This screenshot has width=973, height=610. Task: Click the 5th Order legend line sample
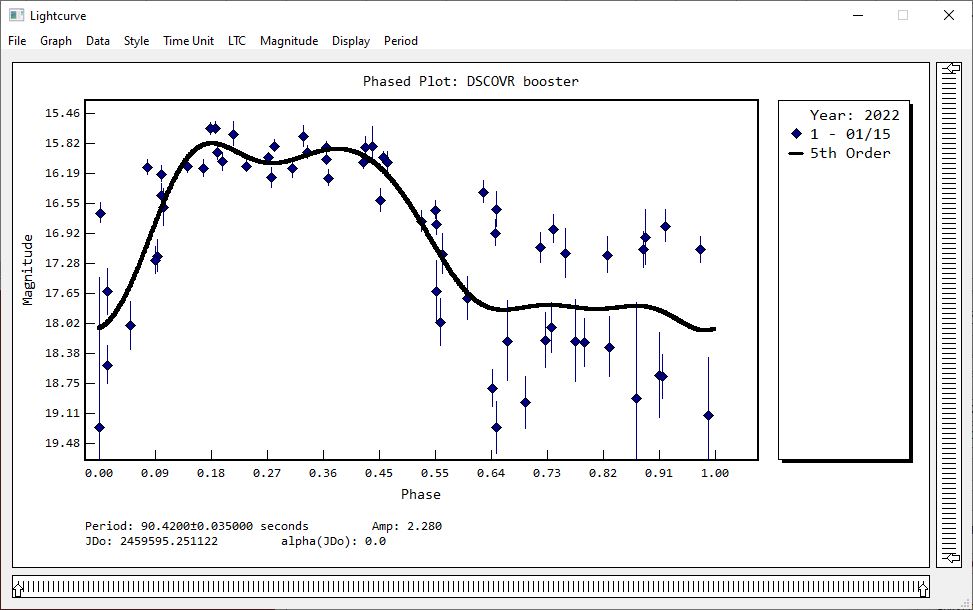[x=796, y=153]
